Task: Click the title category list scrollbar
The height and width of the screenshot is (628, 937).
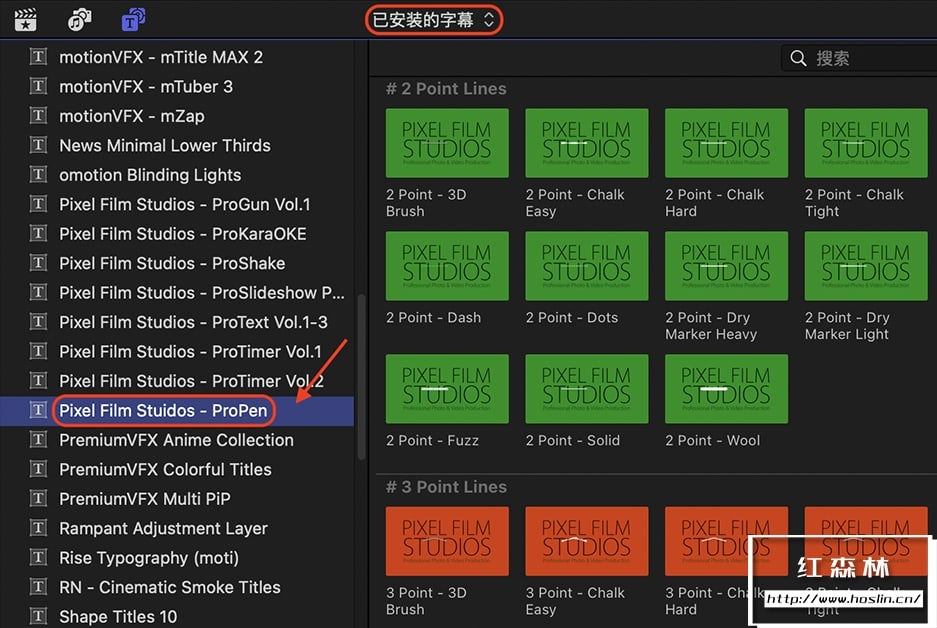Action: [361, 376]
